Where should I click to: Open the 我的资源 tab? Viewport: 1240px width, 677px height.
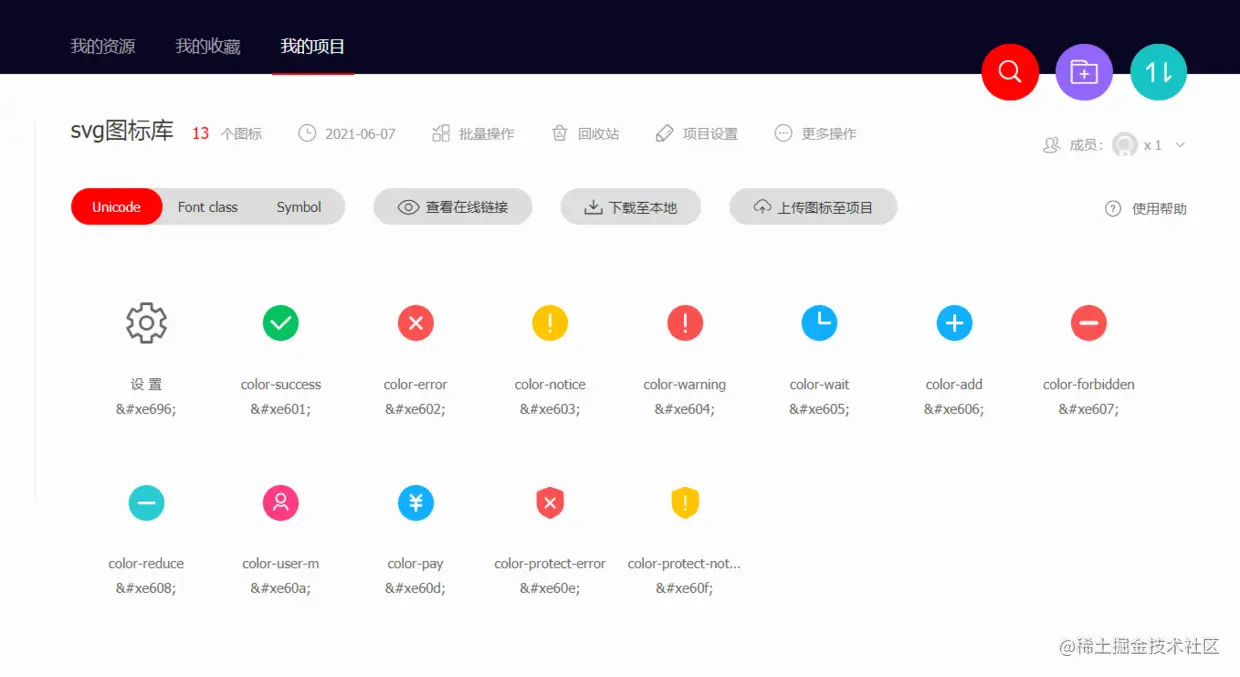pyautogui.click(x=103, y=46)
